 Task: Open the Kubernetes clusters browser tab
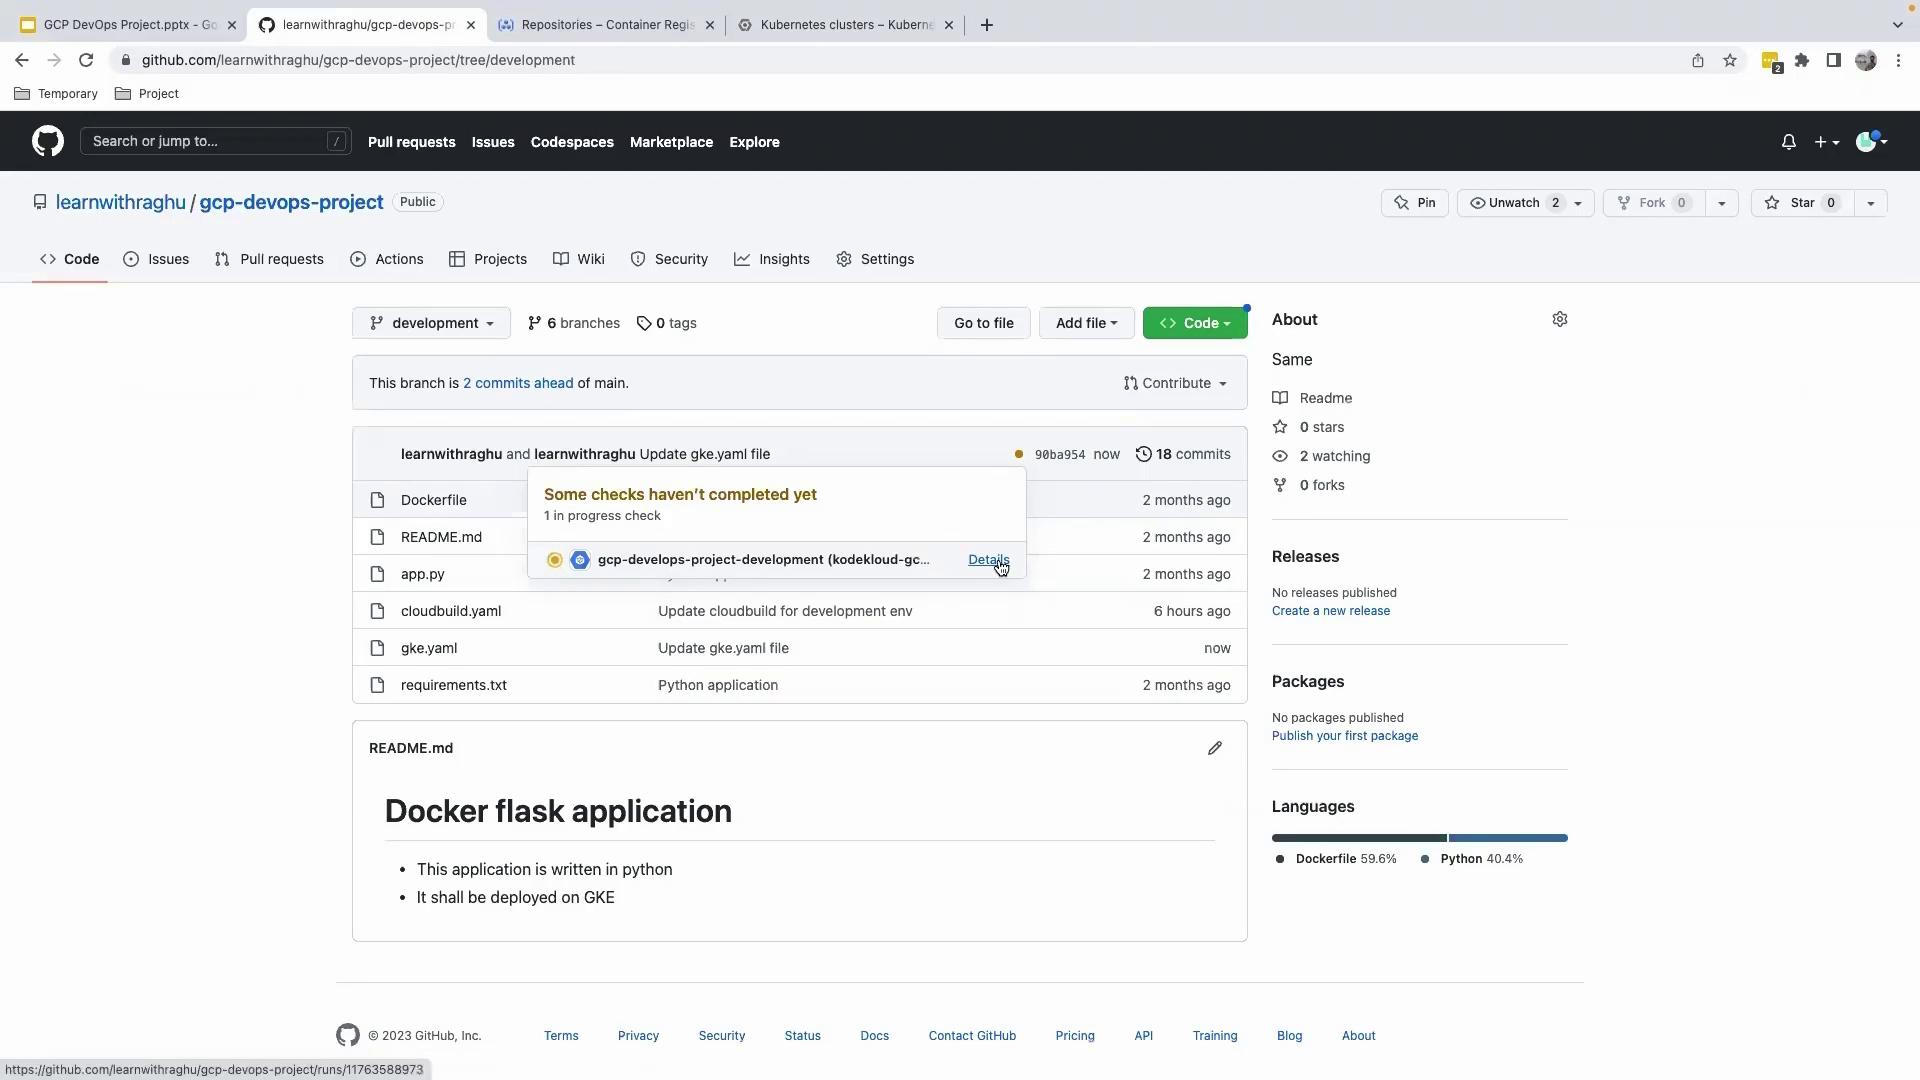(x=845, y=25)
